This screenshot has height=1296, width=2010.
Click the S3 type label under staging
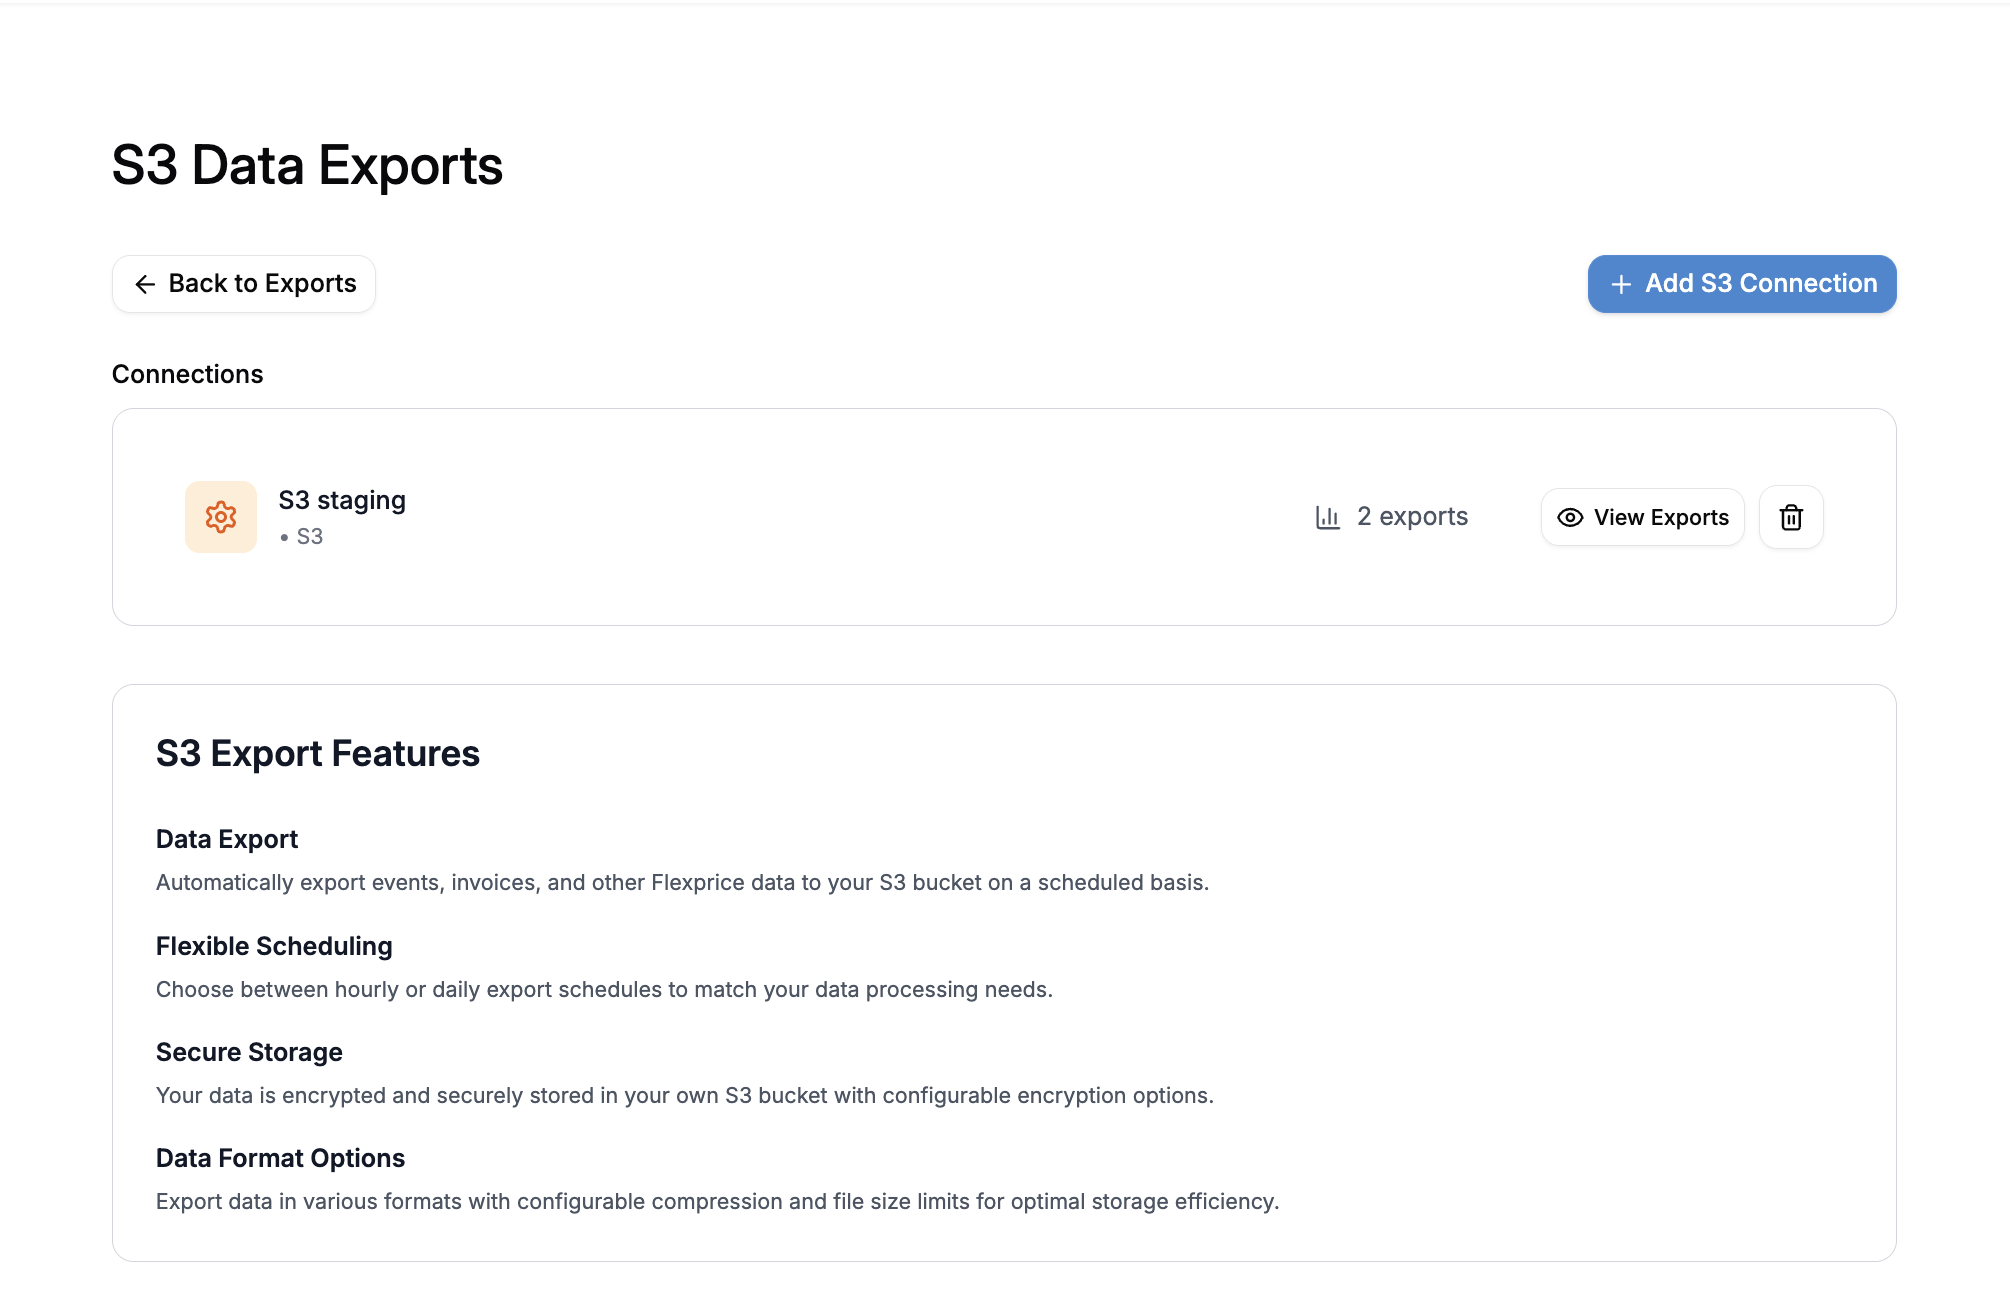coord(311,536)
